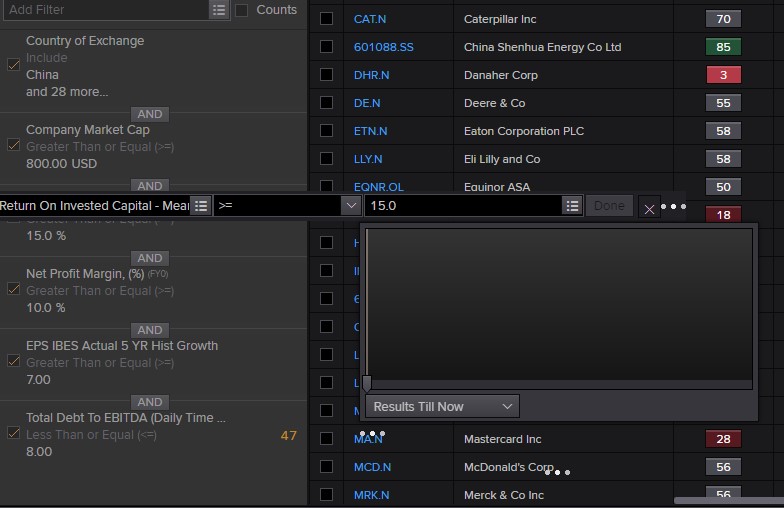Open list icon beside the 15.0 value
The image size is (784, 508).
[x=572, y=206]
